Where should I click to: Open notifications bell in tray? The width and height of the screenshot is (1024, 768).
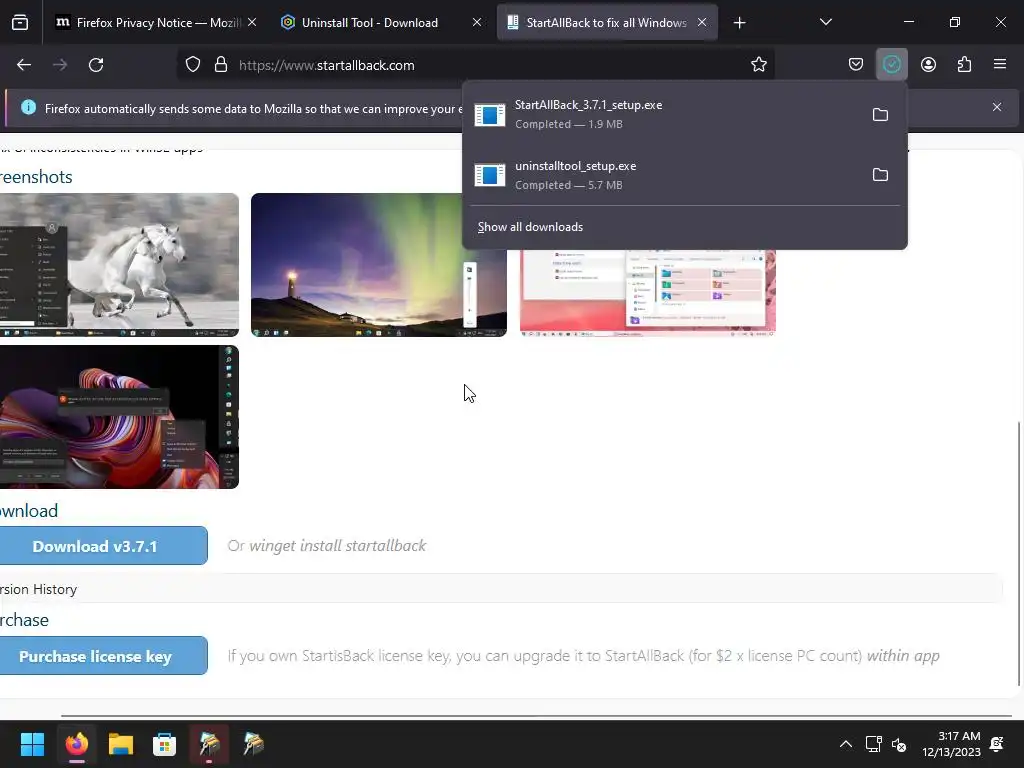(997, 744)
